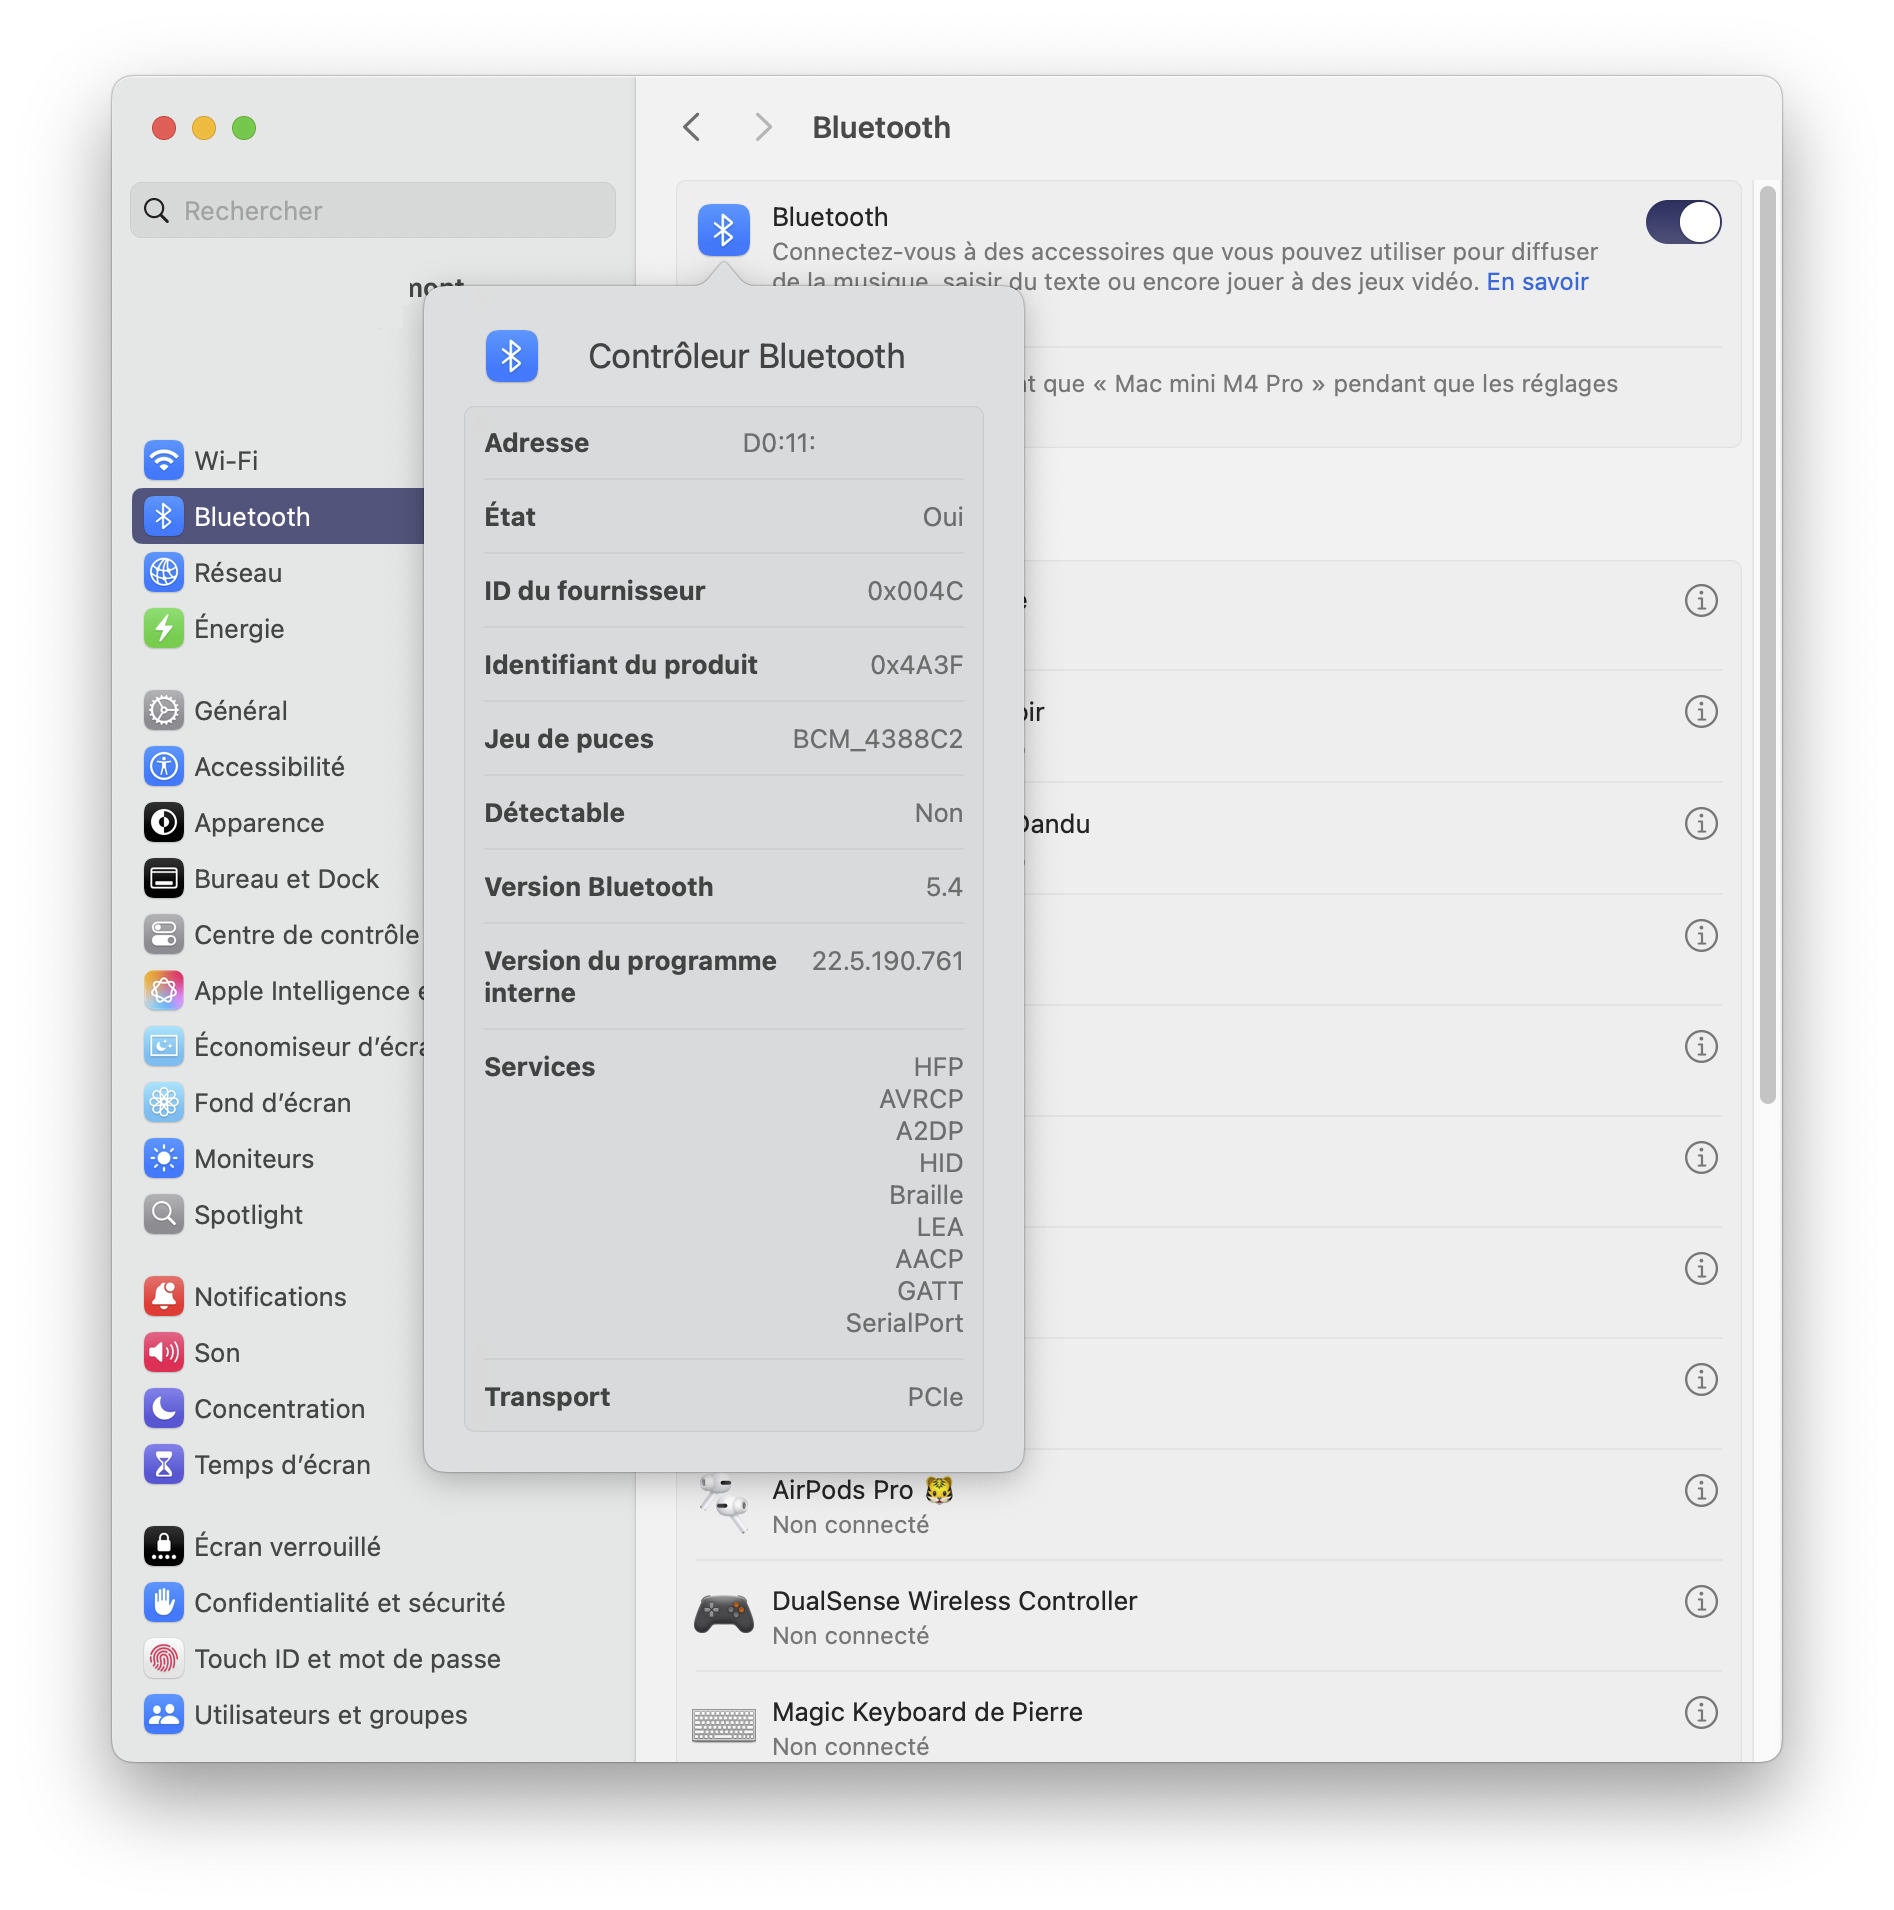Select Réseau in the sidebar
The width and height of the screenshot is (1894, 1910).
[x=278, y=573]
